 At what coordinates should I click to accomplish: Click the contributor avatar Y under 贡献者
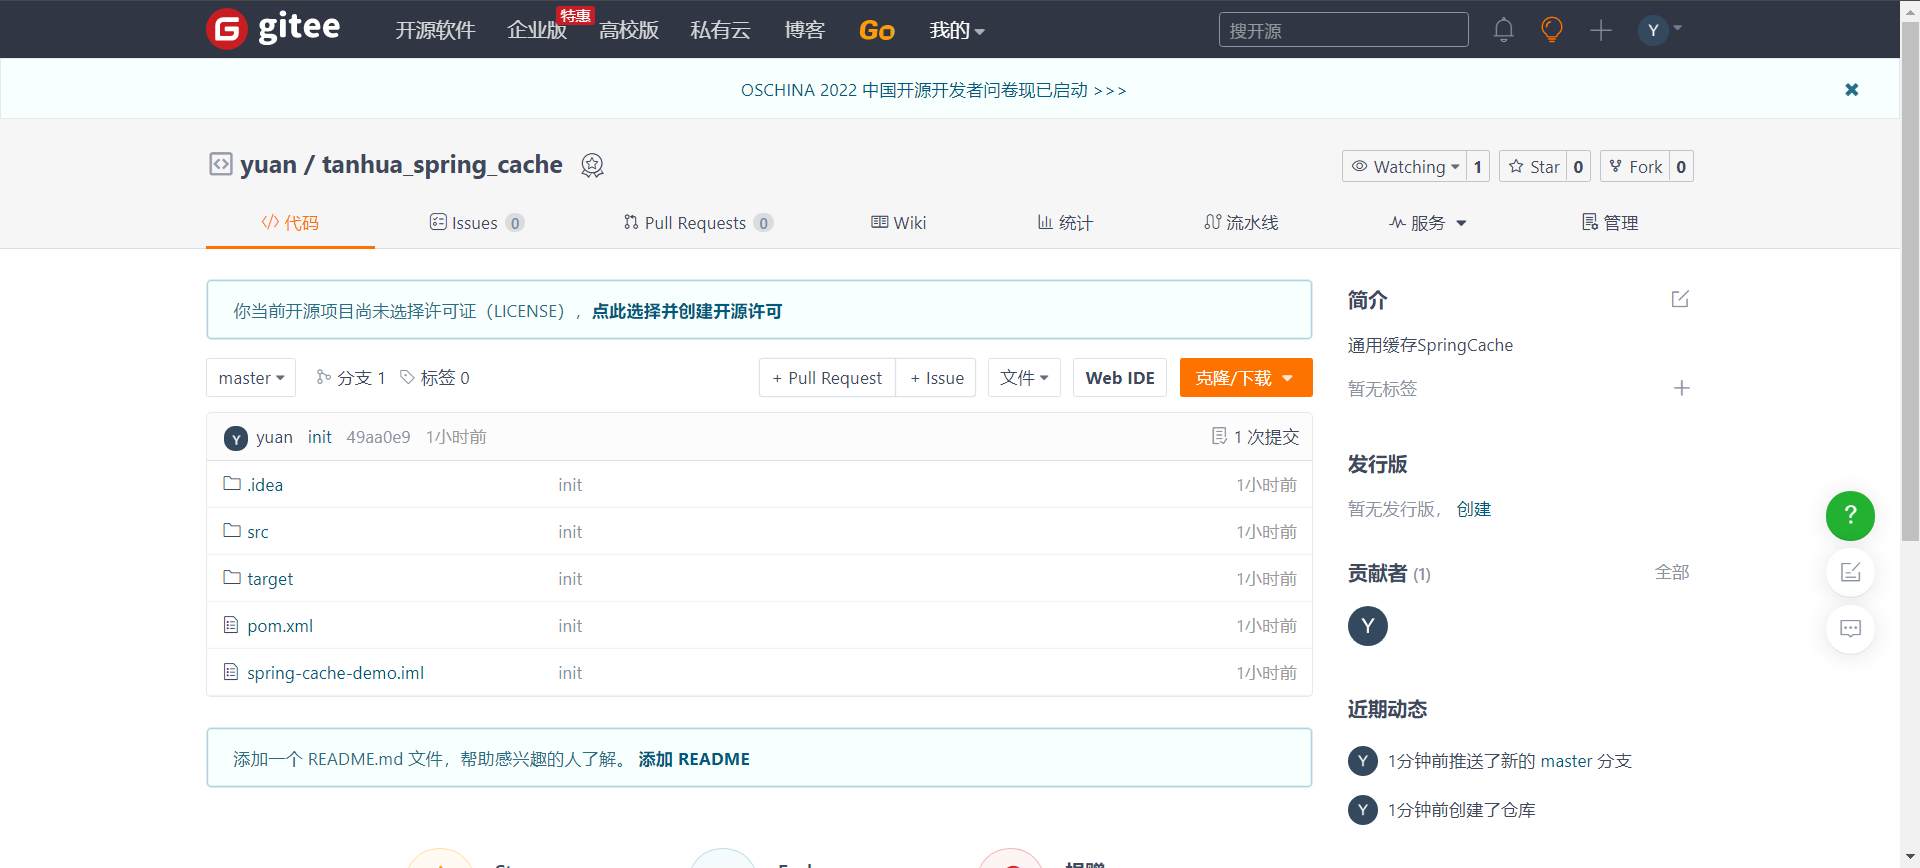click(1368, 626)
